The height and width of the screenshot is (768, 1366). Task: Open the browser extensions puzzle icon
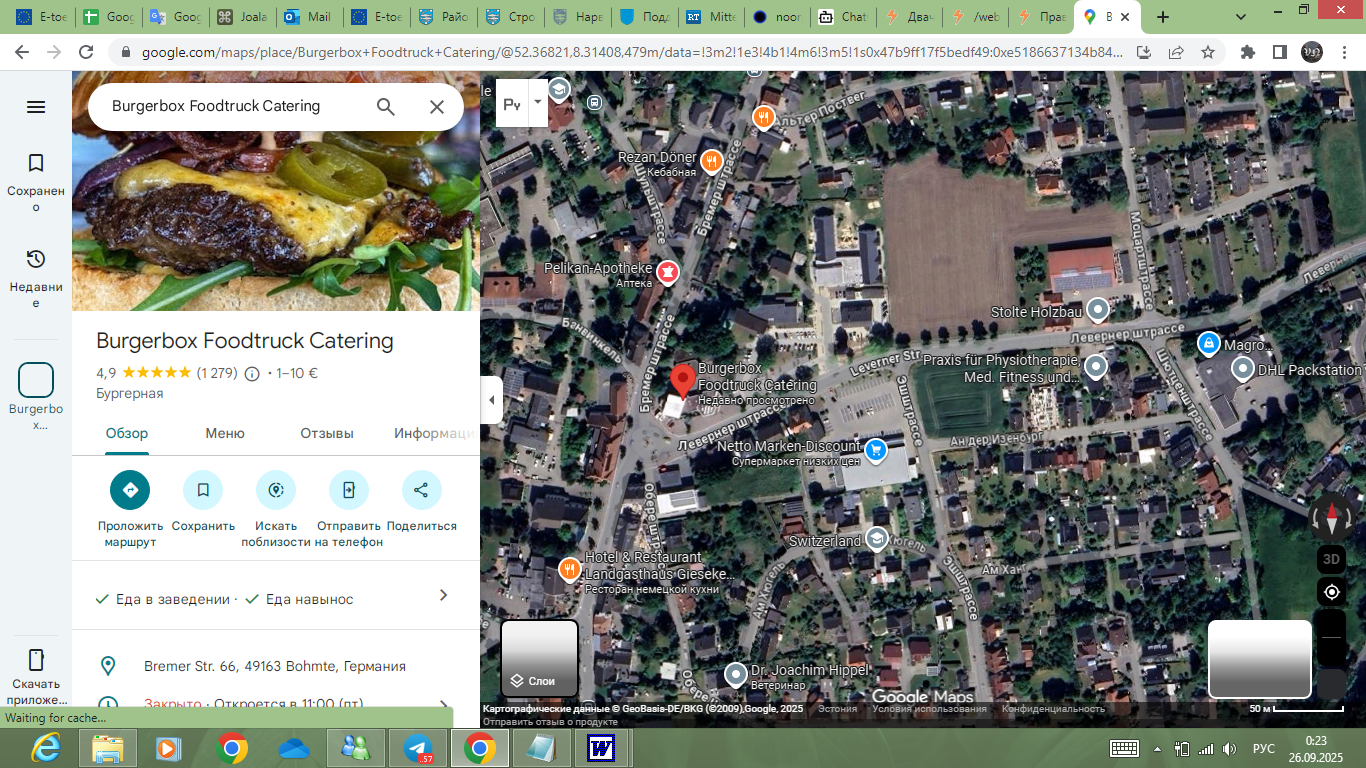click(x=1248, y=52)
